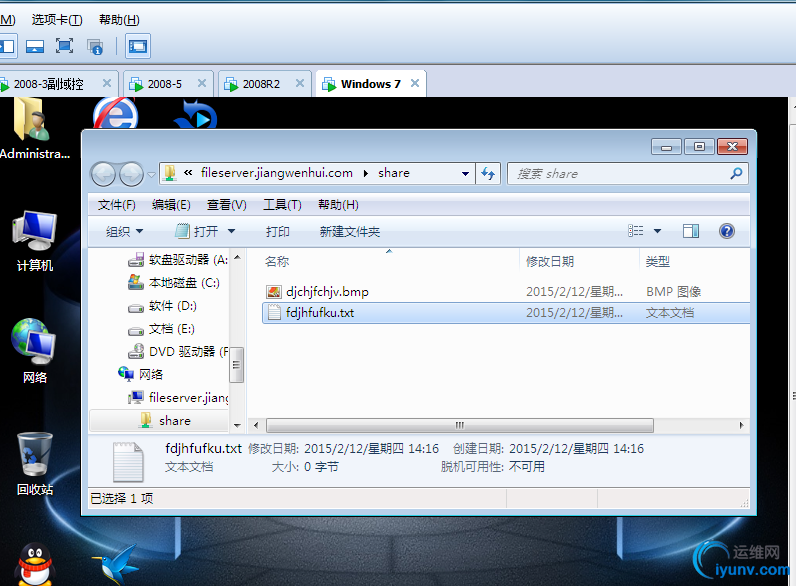
Task: Change view layout icon
Action: coord(636,232)
